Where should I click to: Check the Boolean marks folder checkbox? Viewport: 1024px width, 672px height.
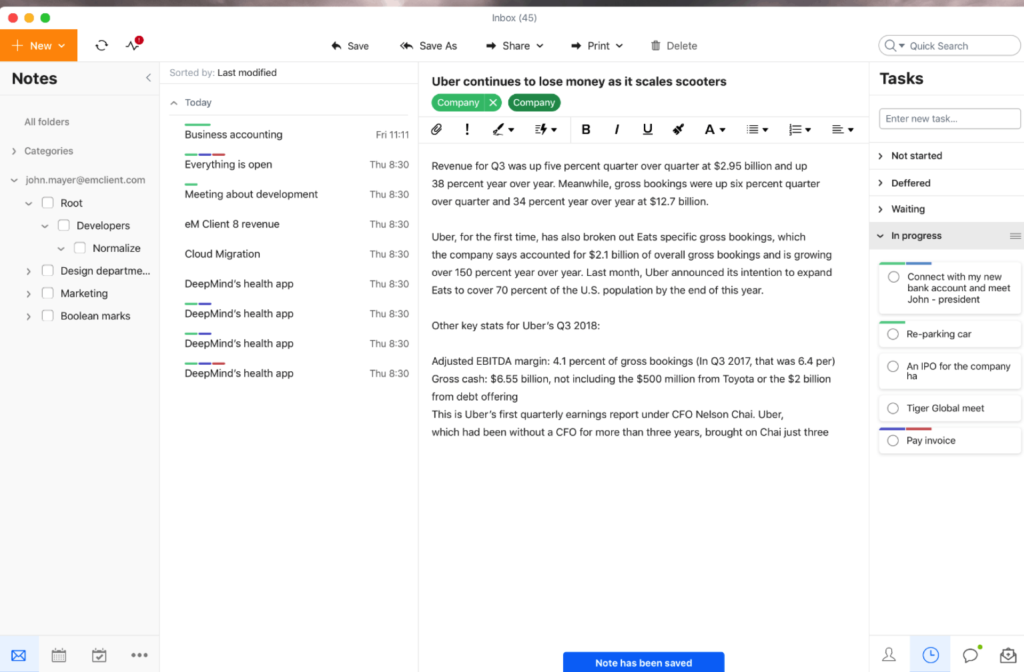click(48, 315)
